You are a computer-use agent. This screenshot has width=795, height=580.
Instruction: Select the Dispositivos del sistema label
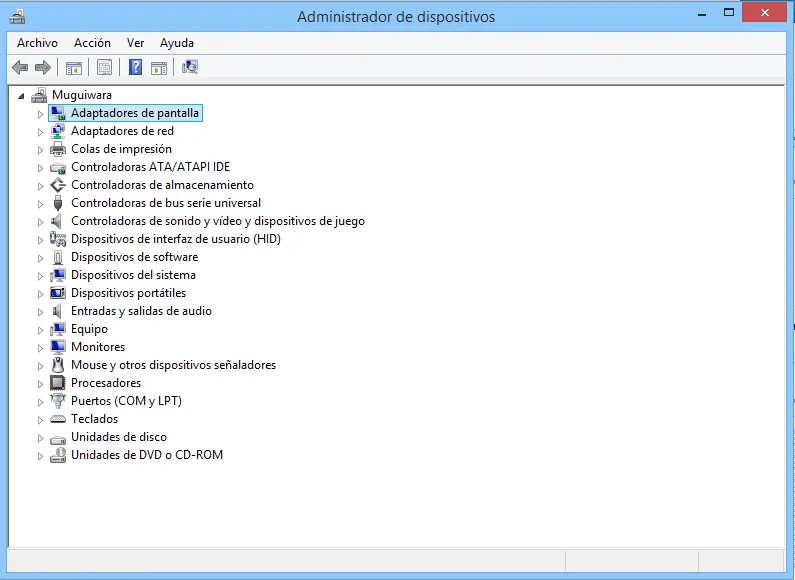click(133, 275)
